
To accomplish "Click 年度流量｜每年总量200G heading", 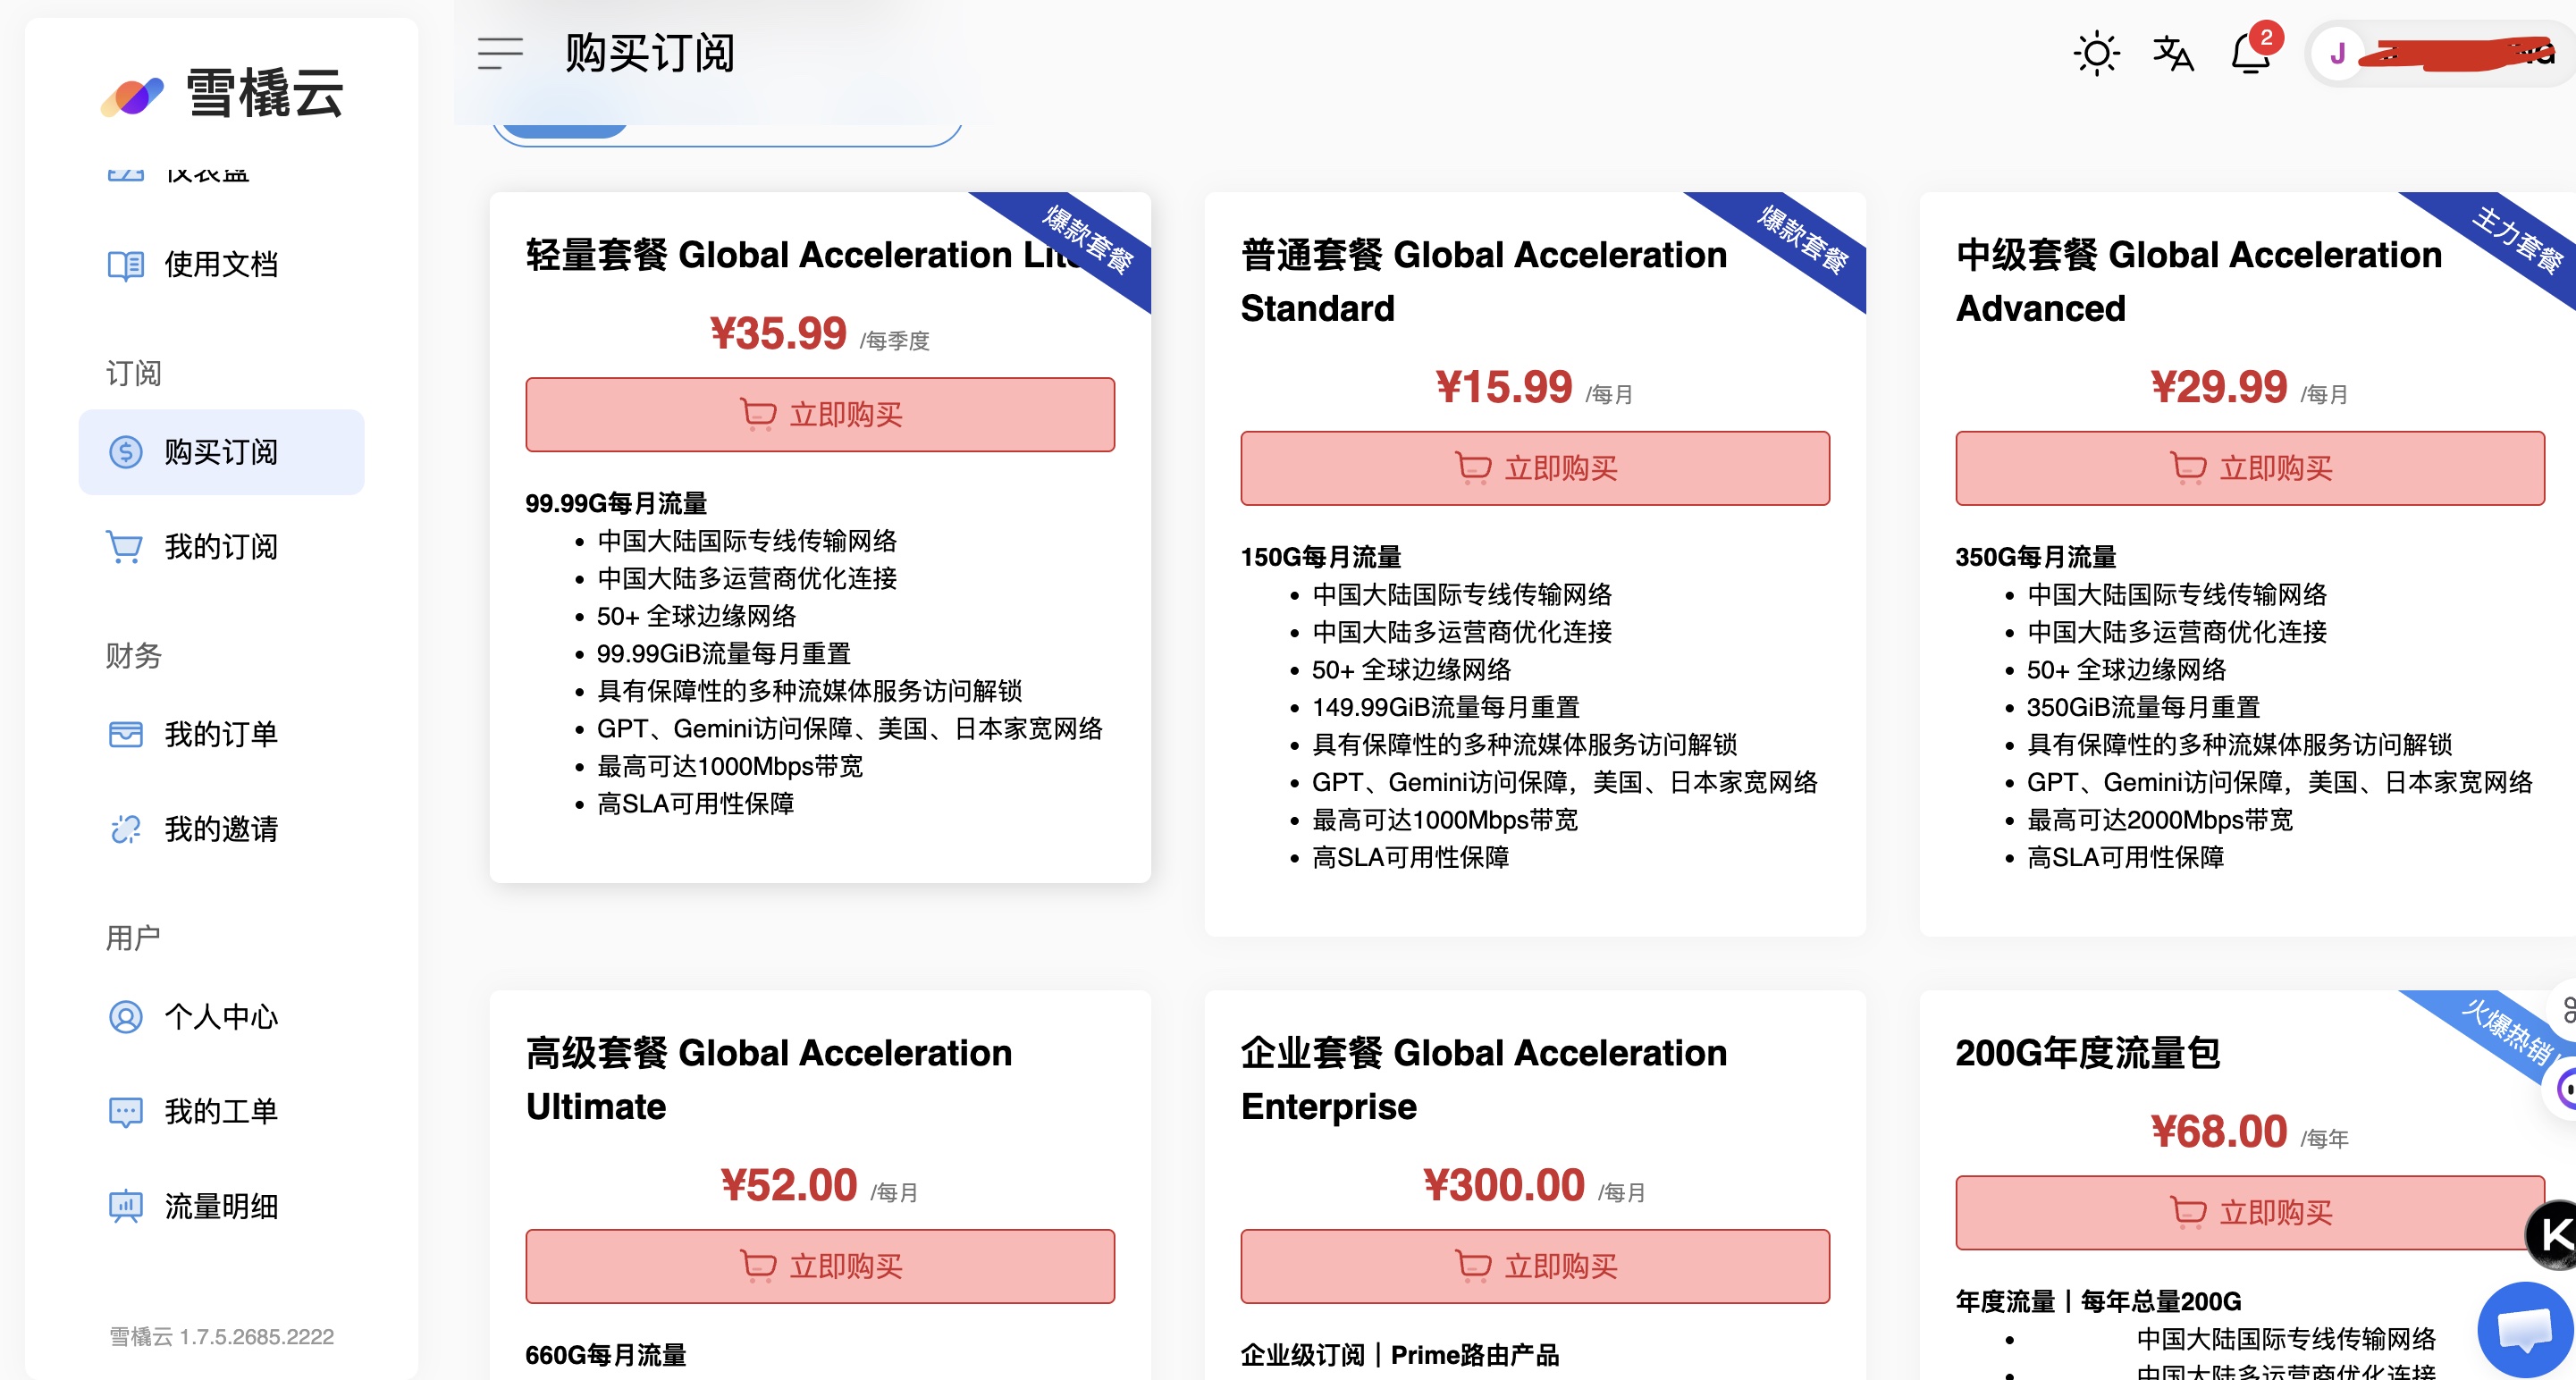I will (2098, 1301).
